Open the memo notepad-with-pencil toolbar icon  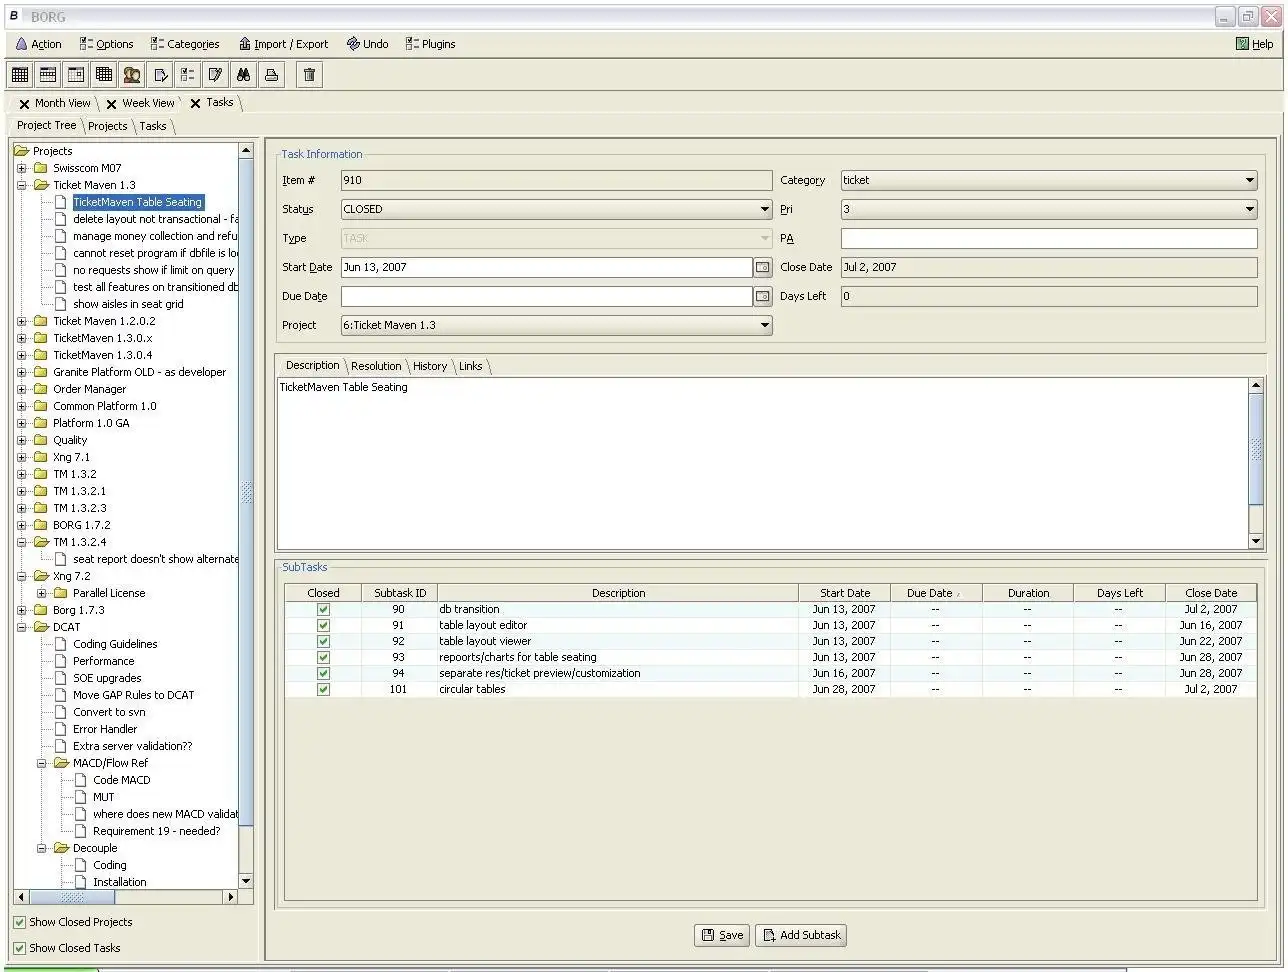pos(215,75)
